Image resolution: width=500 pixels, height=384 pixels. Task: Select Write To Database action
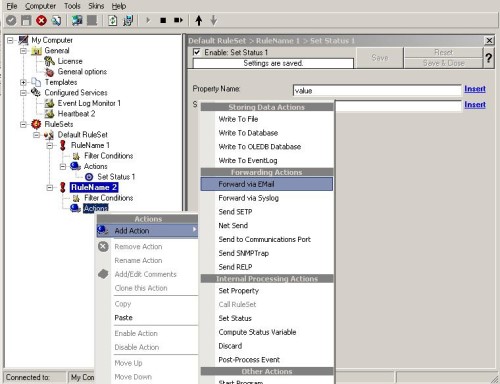point(248,133)
